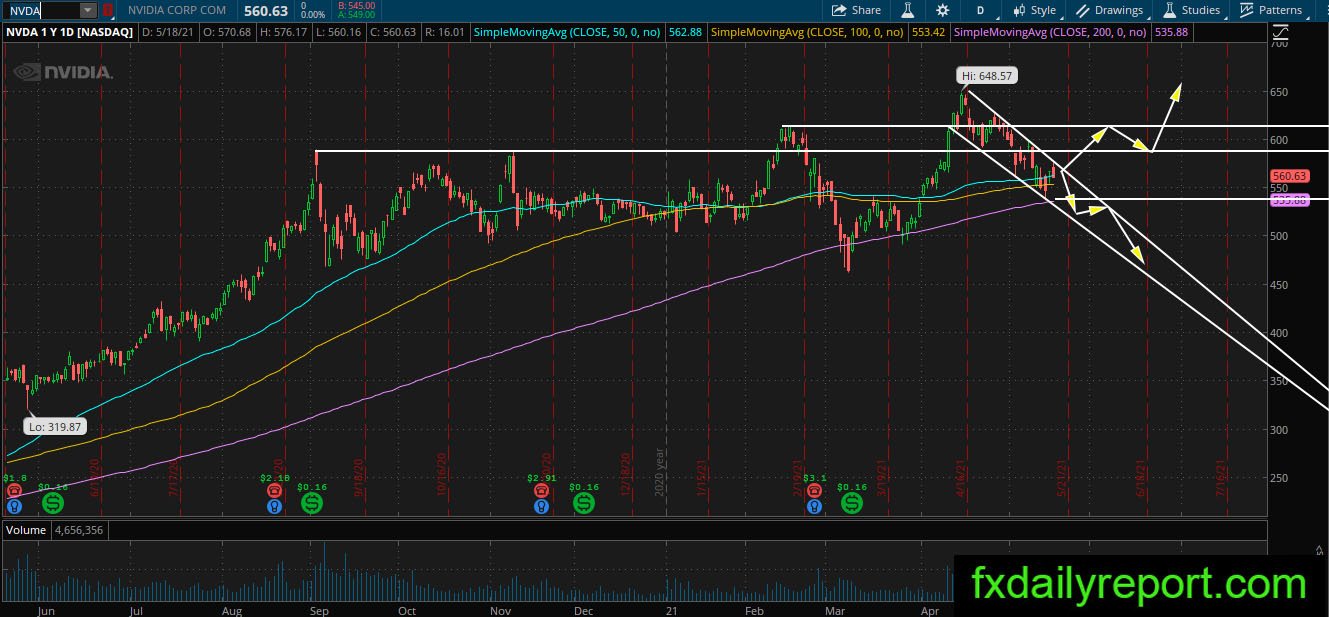
Task: Open the Patterns menu
Action: pos(1271,10)
